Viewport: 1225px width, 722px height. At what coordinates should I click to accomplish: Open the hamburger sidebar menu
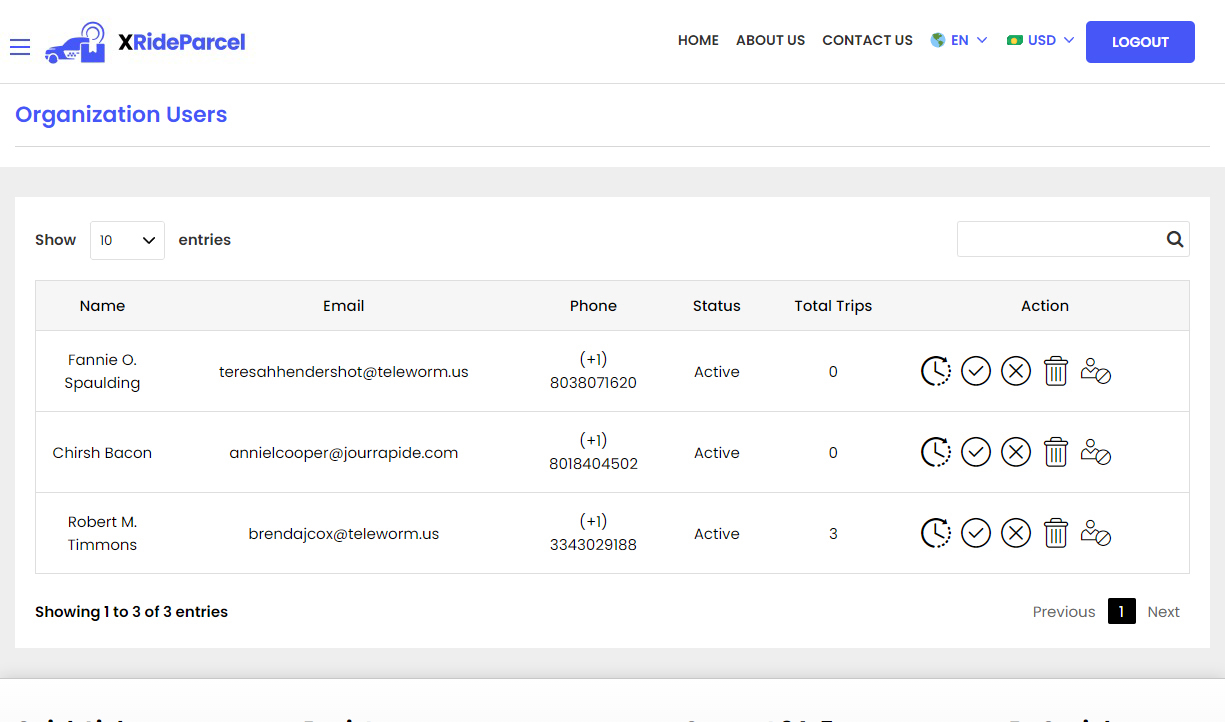point(20,47)
